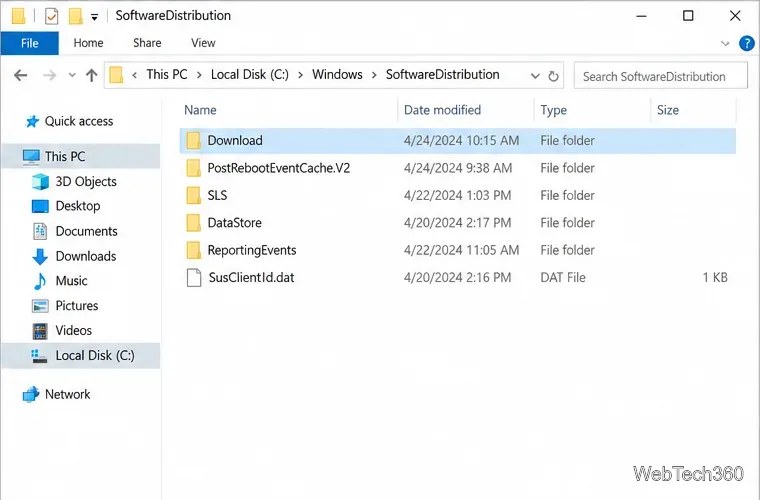Select This PC in navigation pane
Image resolution: width=760 pixels, height=500 pixels.
coord(81,156)
